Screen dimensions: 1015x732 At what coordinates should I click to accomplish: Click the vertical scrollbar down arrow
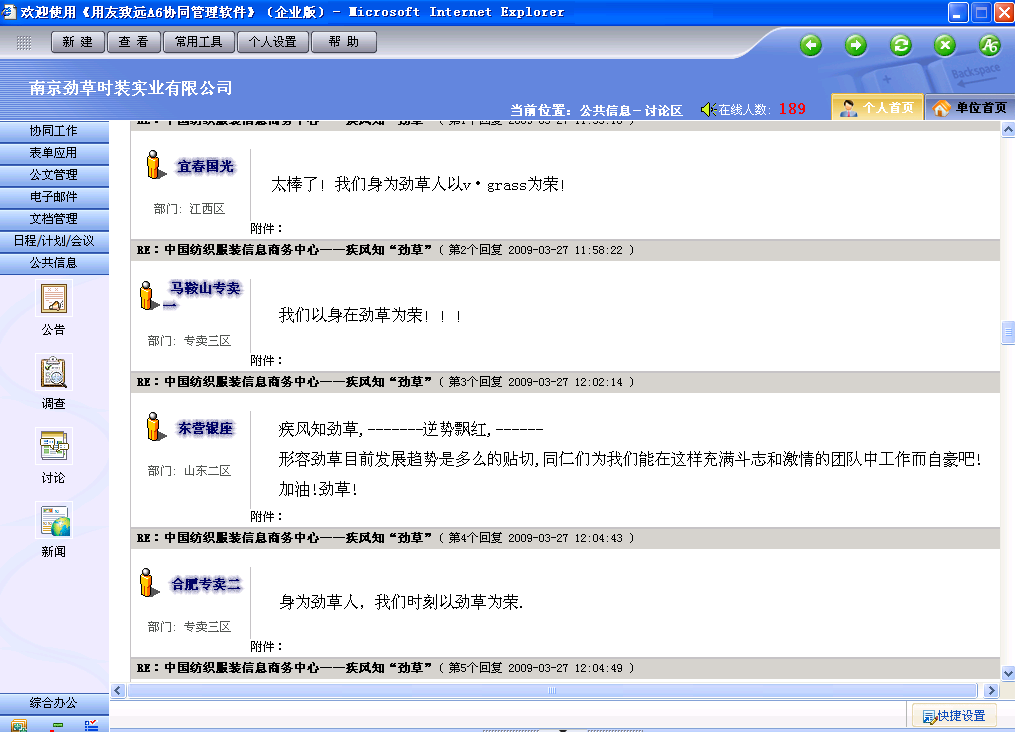[1007, 674]
